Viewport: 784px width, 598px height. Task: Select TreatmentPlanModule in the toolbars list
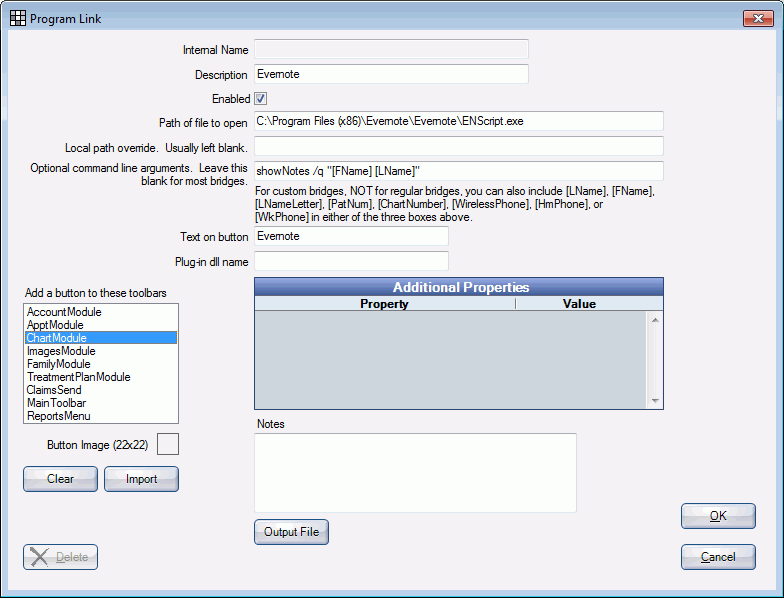[x=100, y=377]
